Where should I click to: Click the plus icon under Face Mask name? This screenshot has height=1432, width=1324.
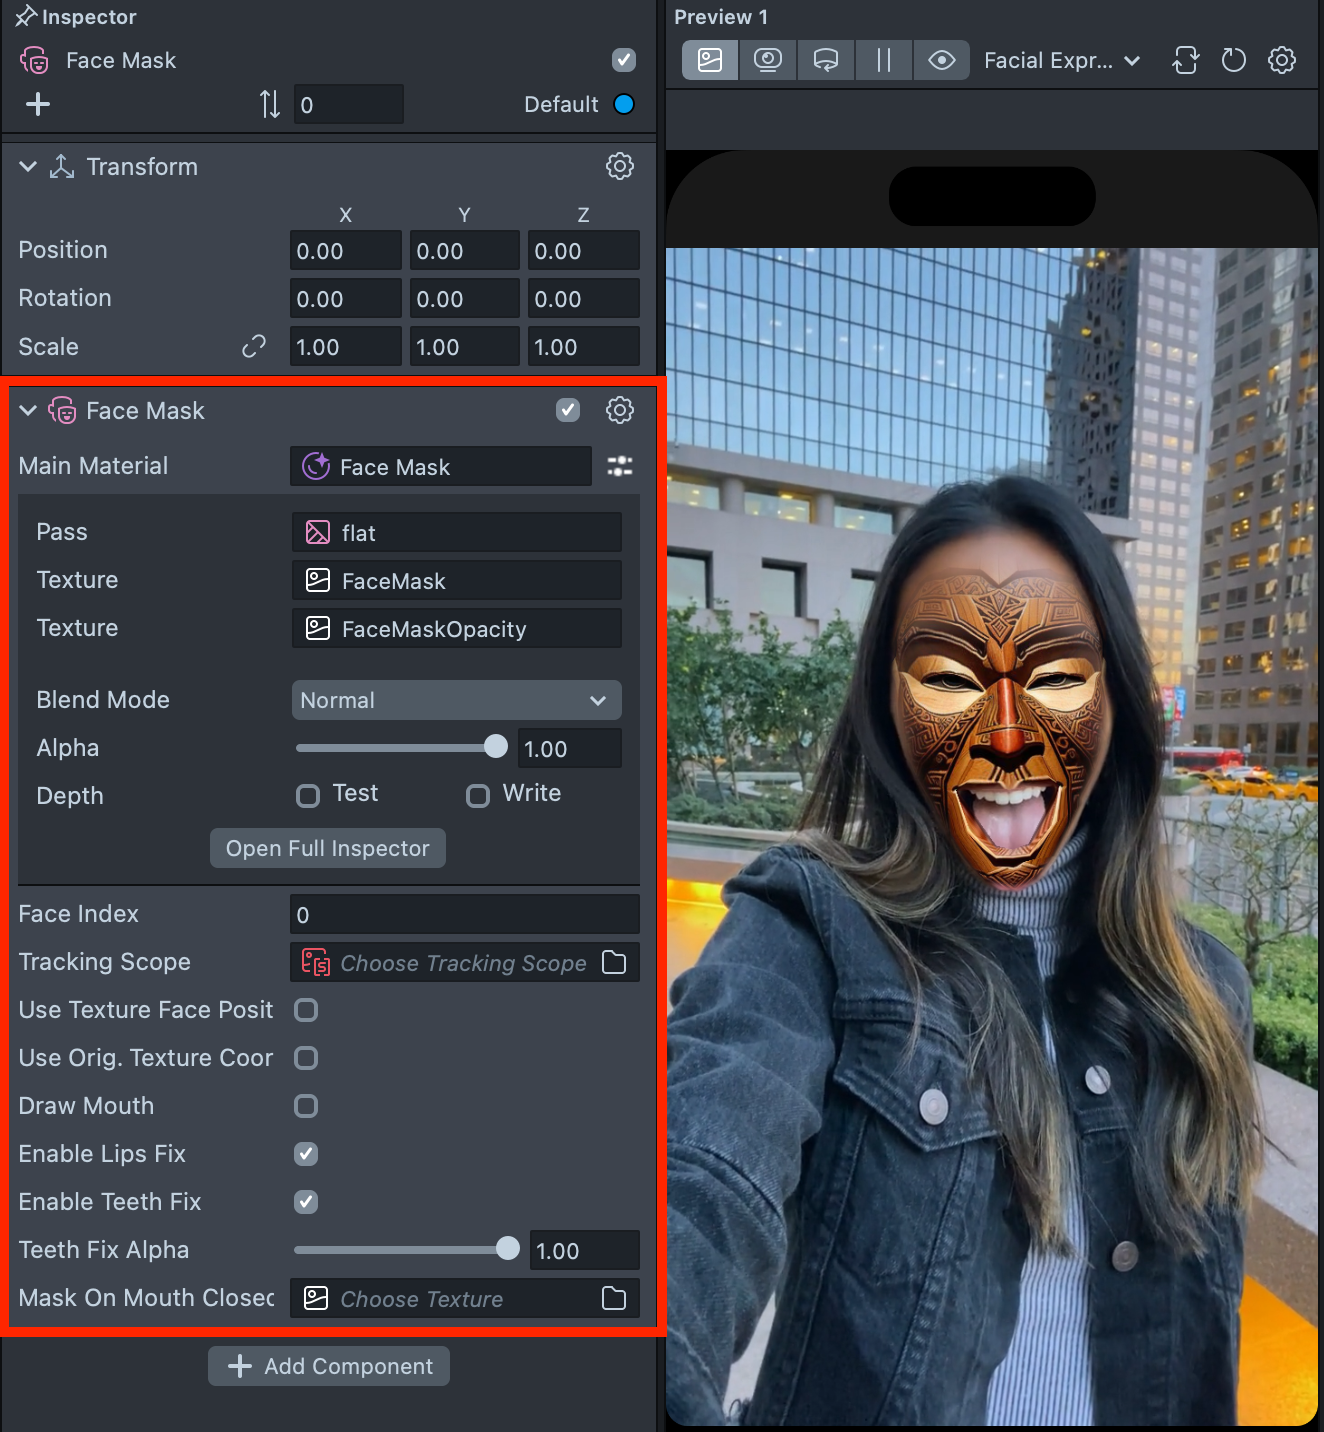pos(38,104)
